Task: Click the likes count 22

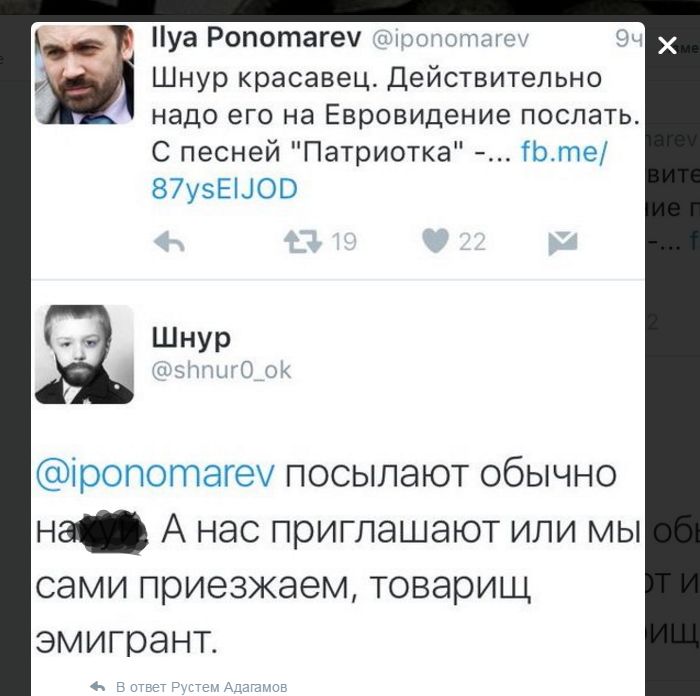Action: pyautogui.click(x=472, y=241)
